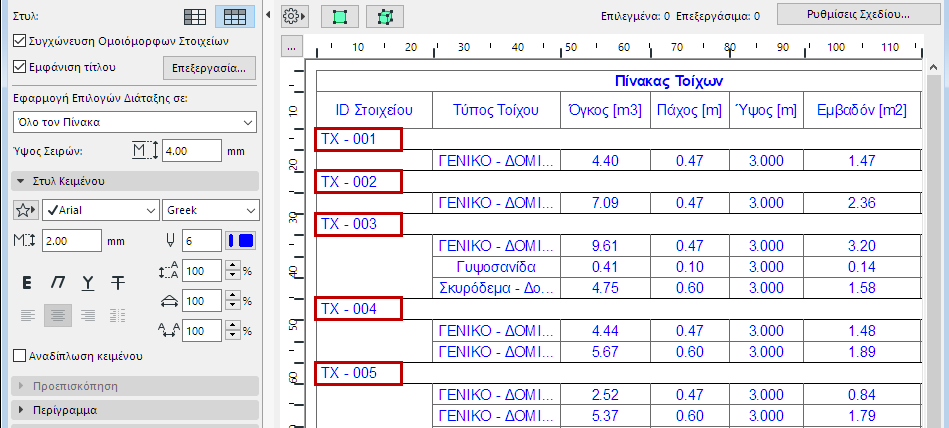Align text left
The height and width of the screenshot is (428, 949).
(x=28, y=315)
